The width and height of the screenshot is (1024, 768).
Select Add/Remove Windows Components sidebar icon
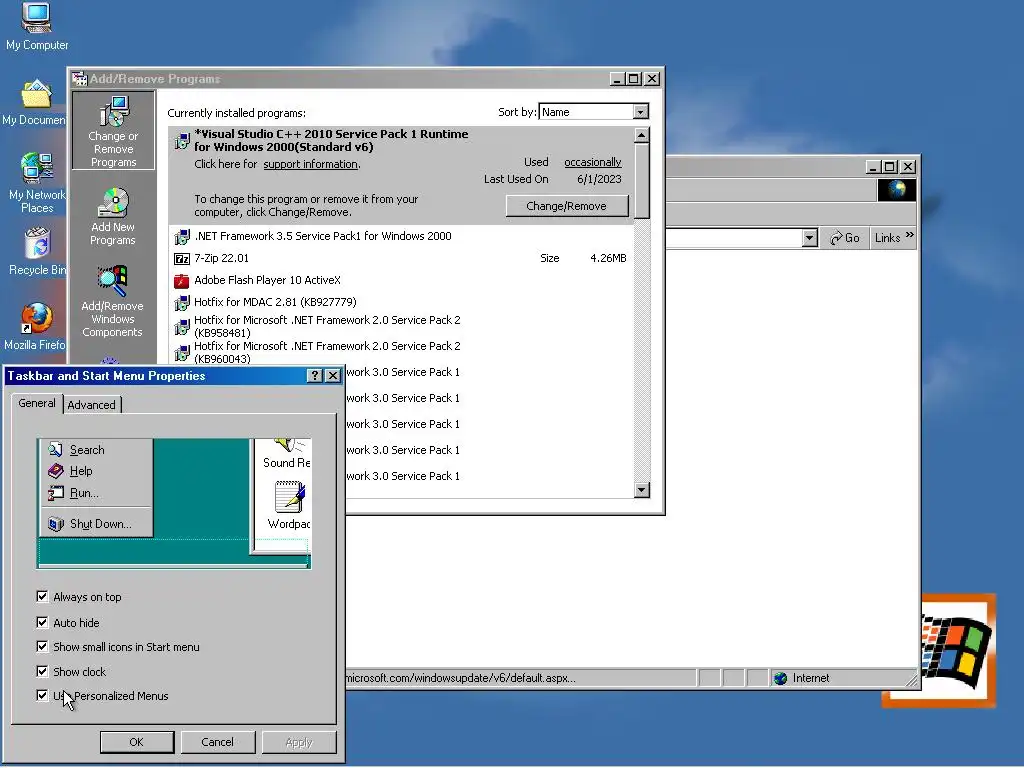click(x=112, y=301)
